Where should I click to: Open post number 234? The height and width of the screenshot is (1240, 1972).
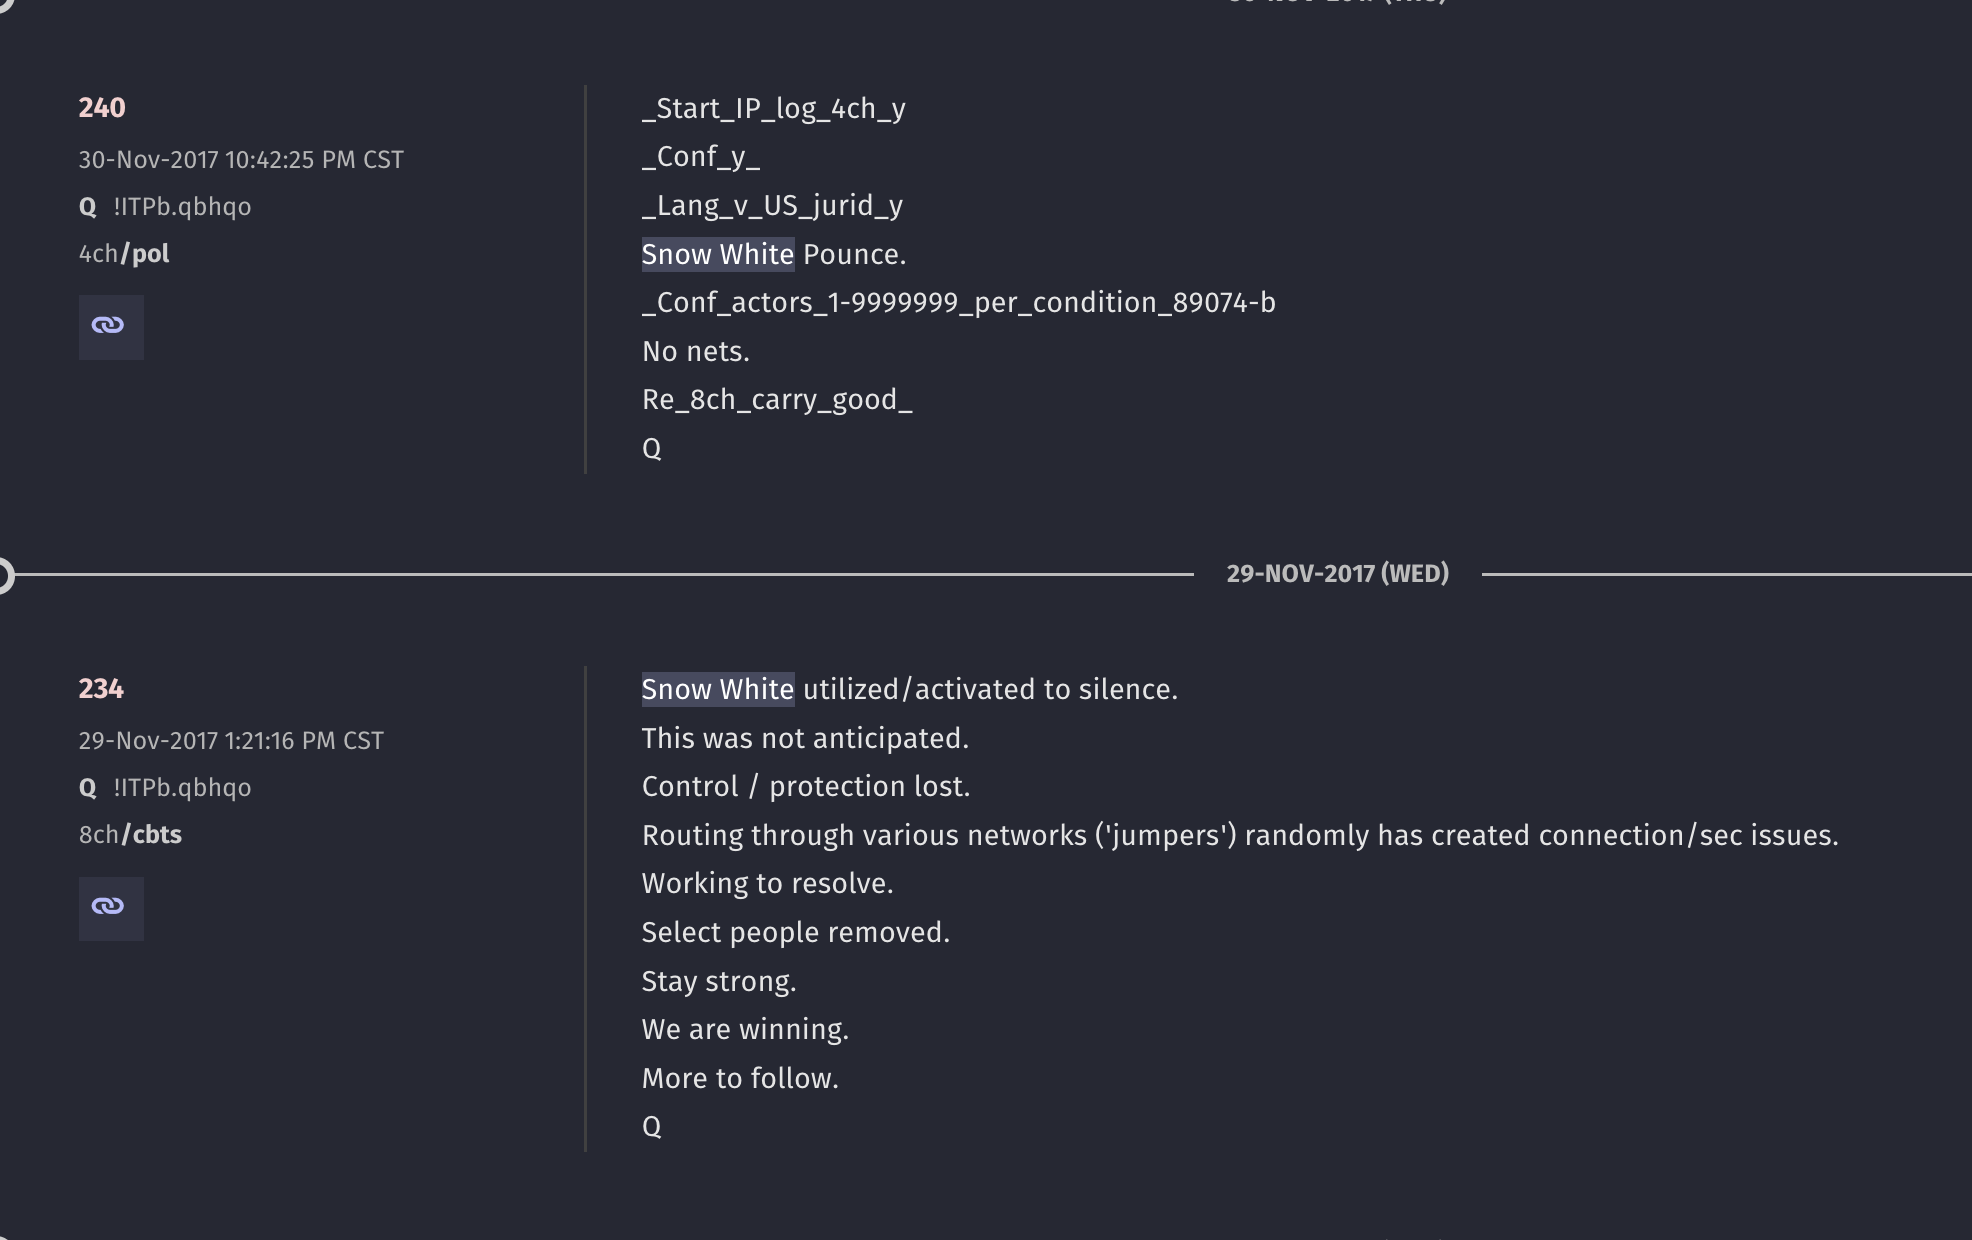coord(101,689)
